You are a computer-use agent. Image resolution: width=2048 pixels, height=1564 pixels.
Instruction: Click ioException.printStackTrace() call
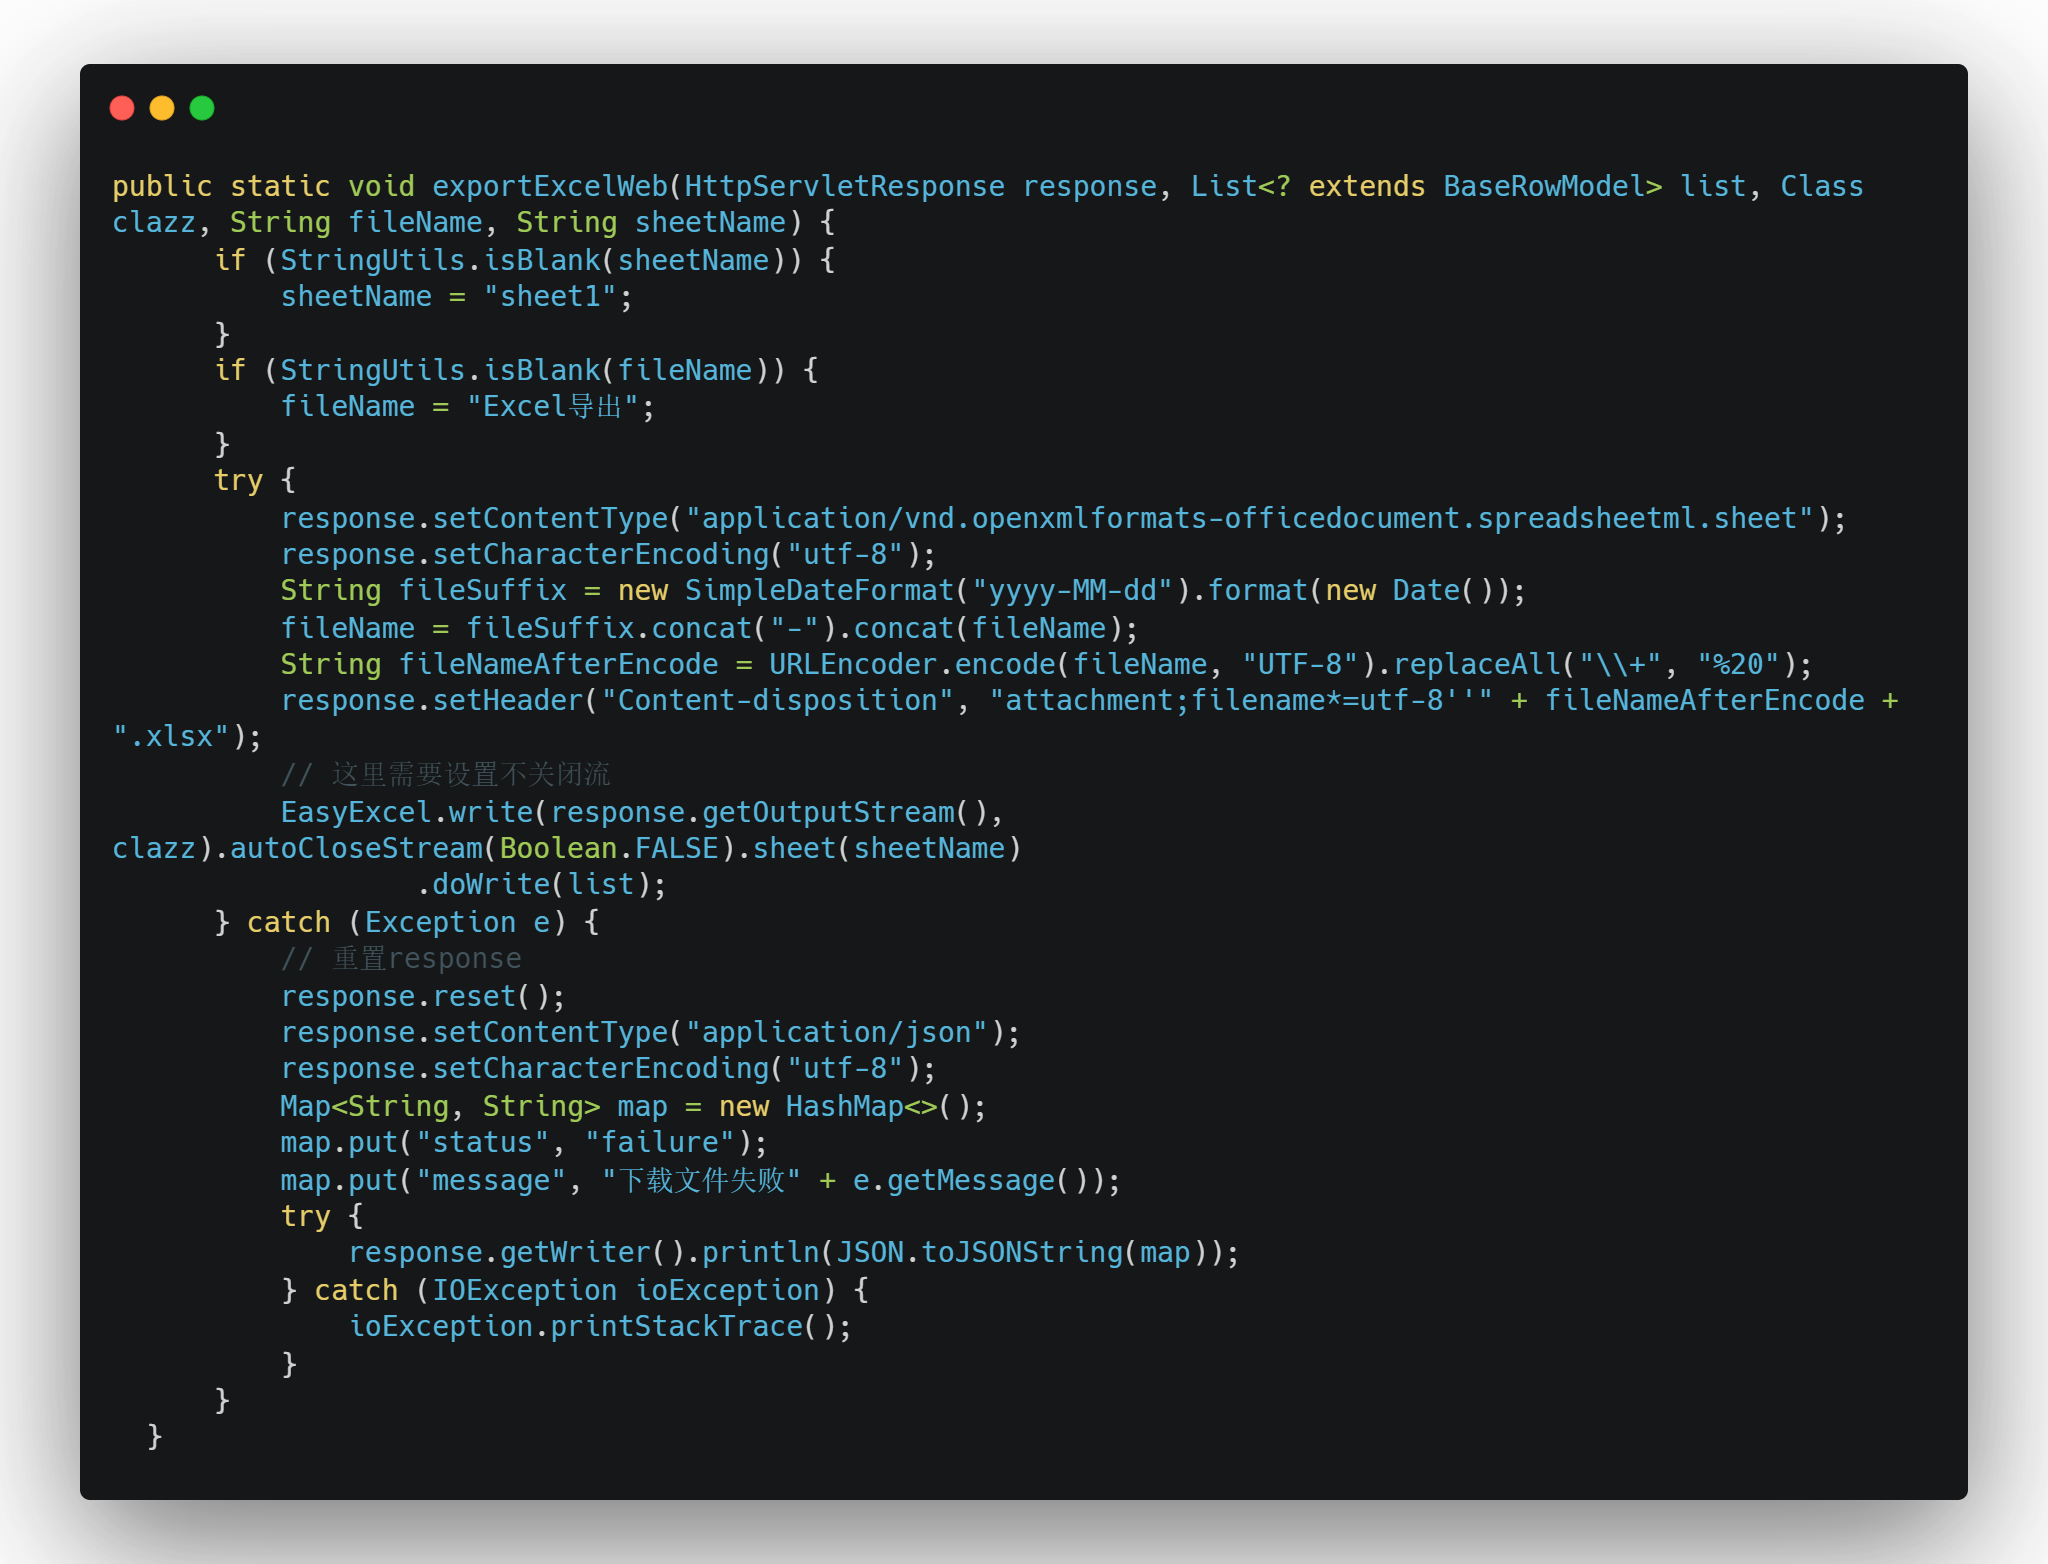tap(599, 1326)
